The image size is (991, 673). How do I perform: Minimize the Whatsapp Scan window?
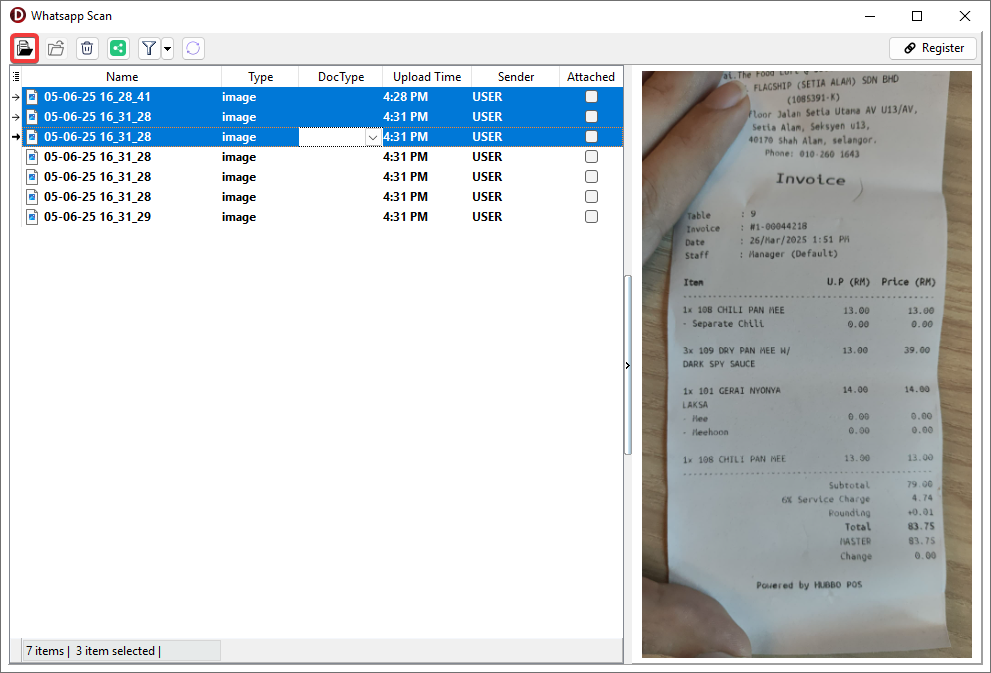tap(870, 16)
